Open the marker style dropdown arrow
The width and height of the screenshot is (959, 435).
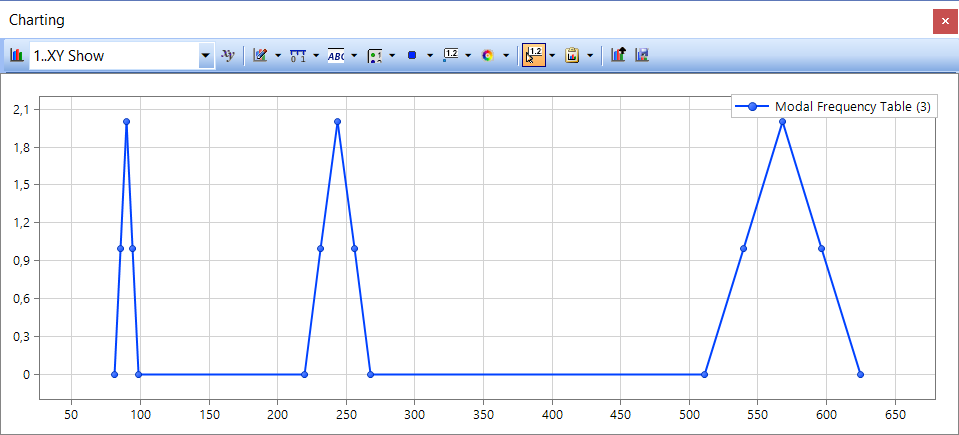pos(430,55)
